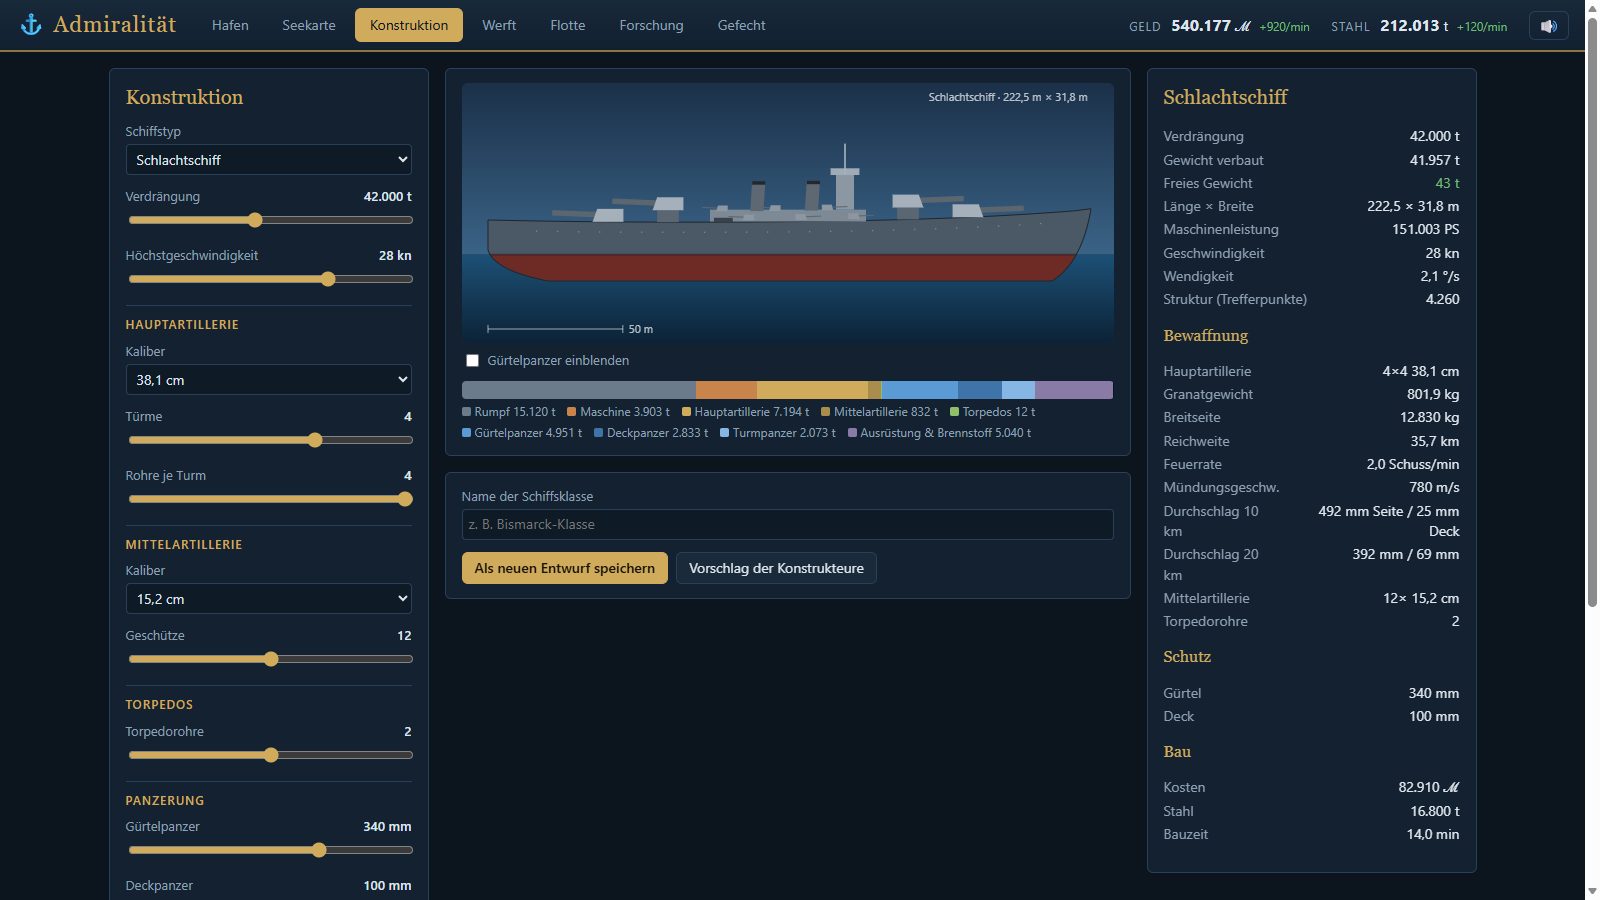The image size is (1600, 900).
Task: Click the Kosten value 82.910
Action: (1428, 787)
